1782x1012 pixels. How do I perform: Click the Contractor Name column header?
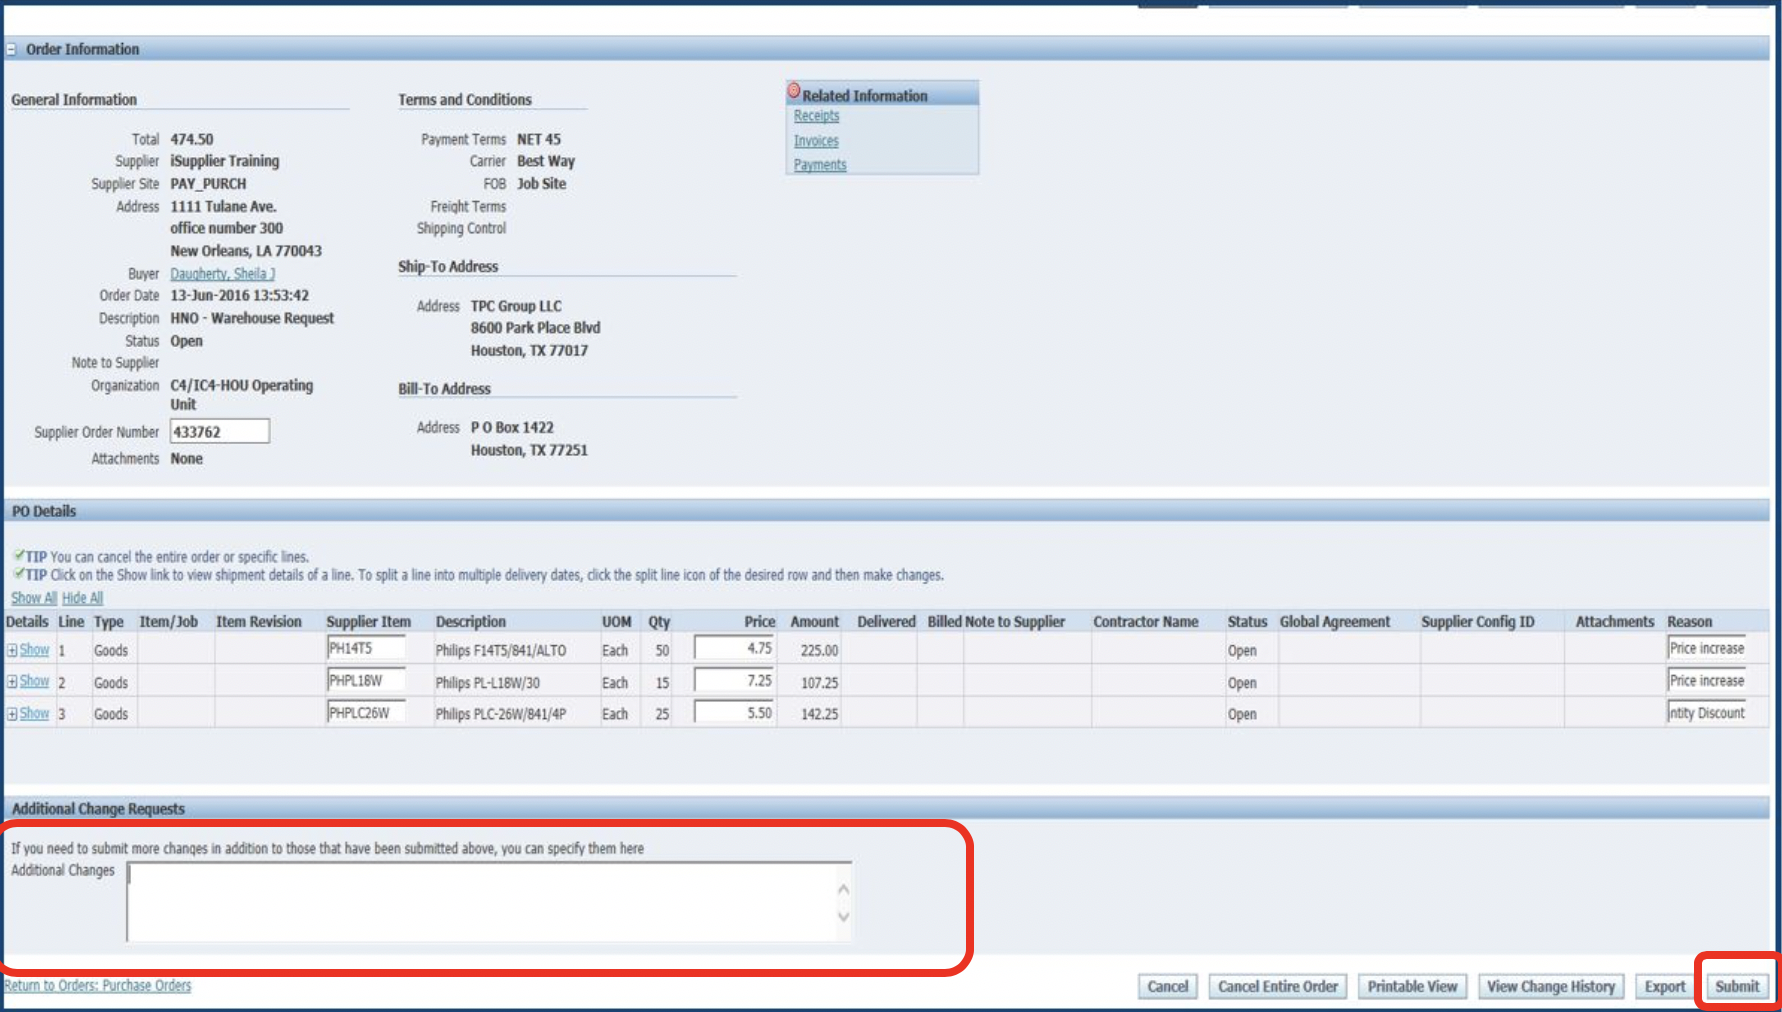pyautogui.click(x=1145, y=622)
